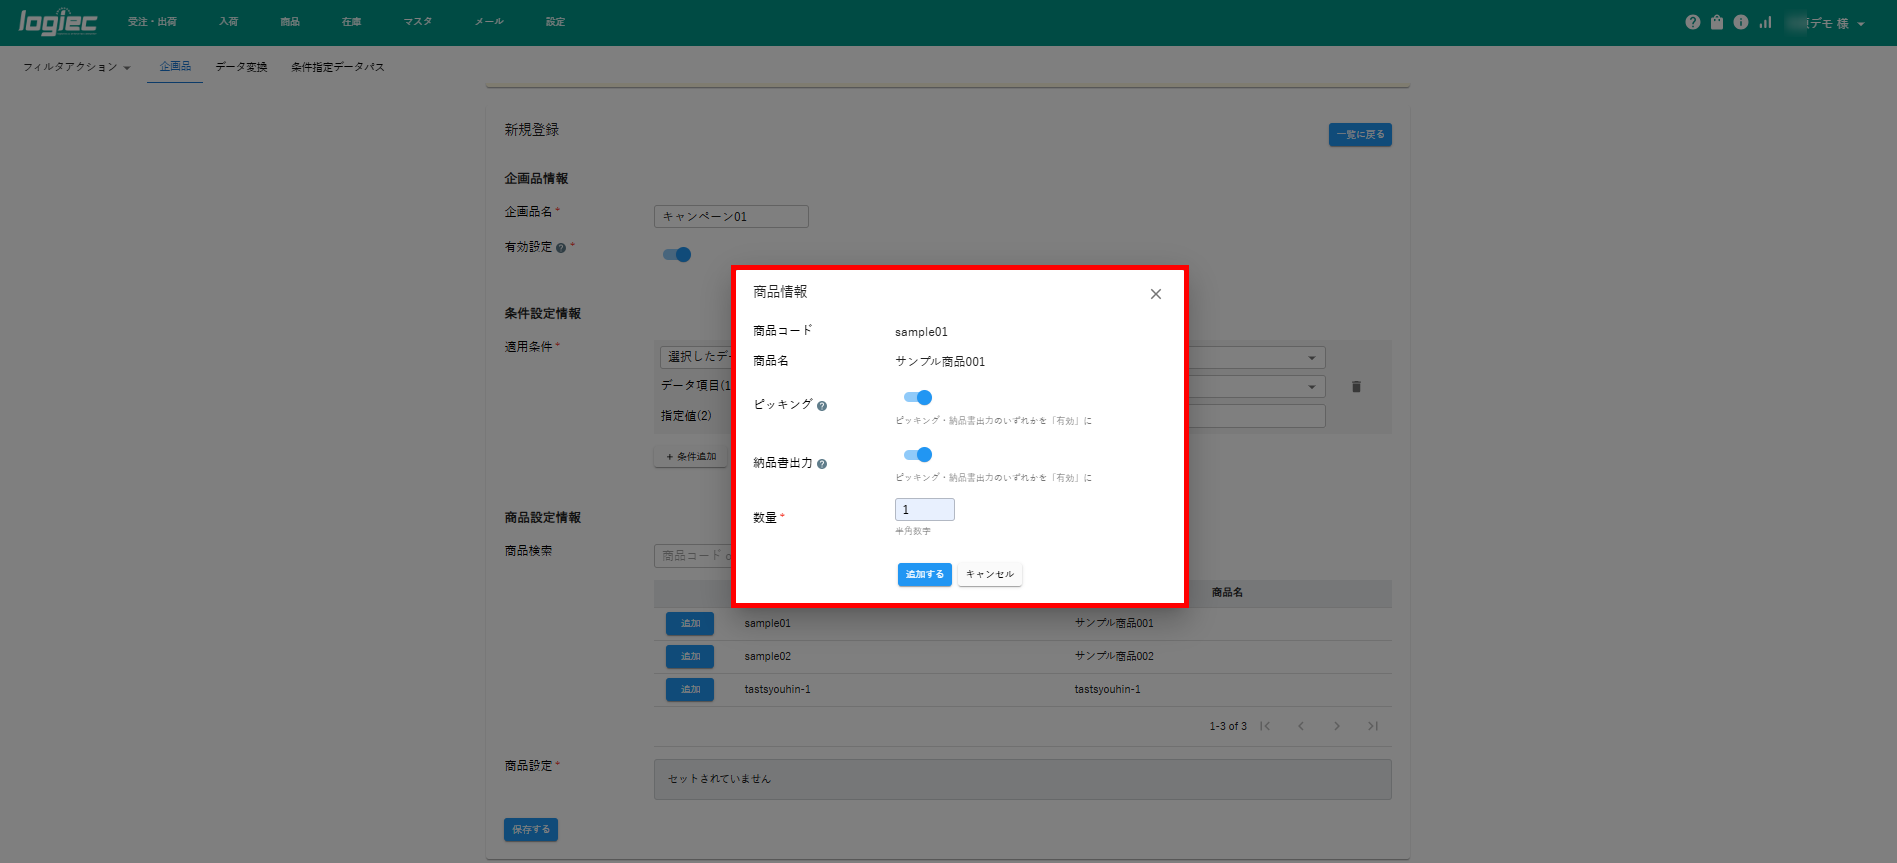This screenshot has height=863, width=1897.
Task: Click the trash icon beside condition row
Action: (1357, 387)
